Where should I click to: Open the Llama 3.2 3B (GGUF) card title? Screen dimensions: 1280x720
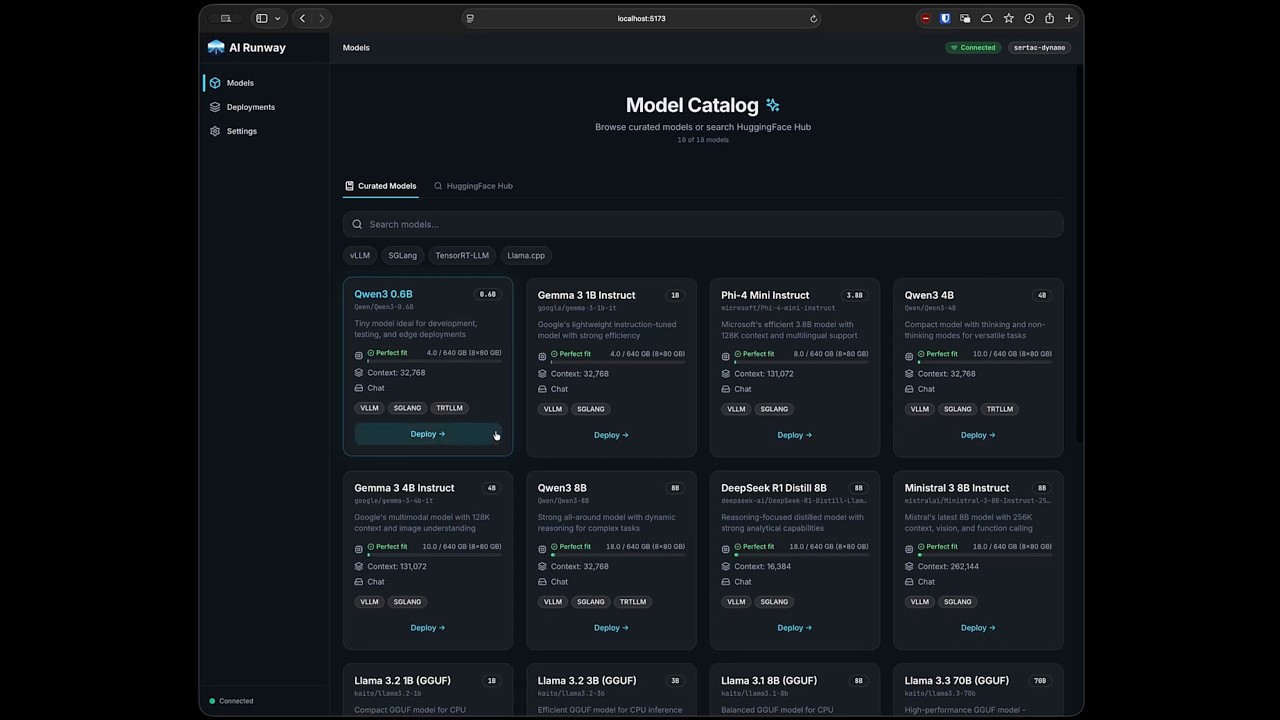(x=587, y=681)
